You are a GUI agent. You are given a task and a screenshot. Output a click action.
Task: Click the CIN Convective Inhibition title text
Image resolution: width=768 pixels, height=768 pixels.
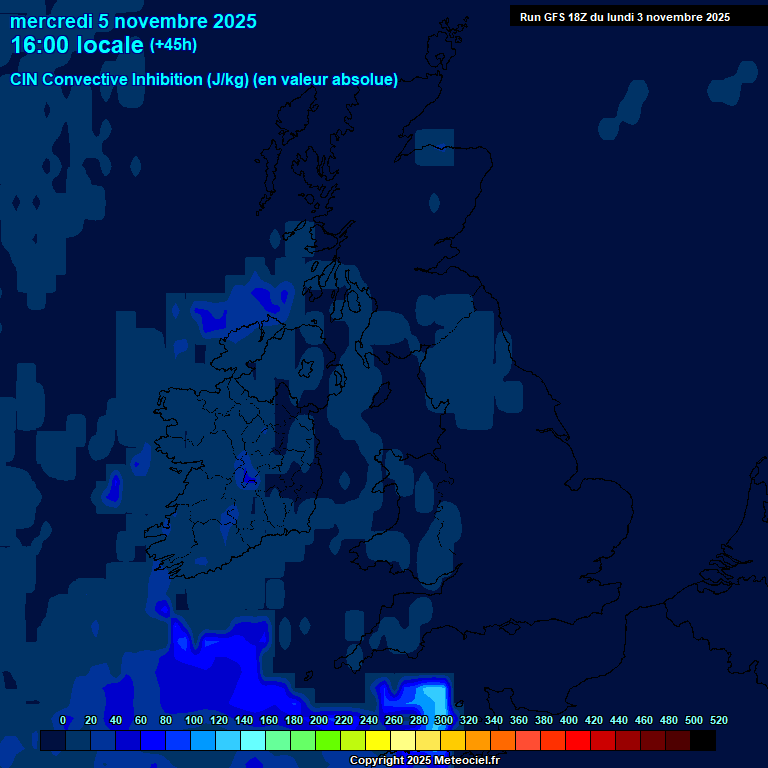[204, 80]
